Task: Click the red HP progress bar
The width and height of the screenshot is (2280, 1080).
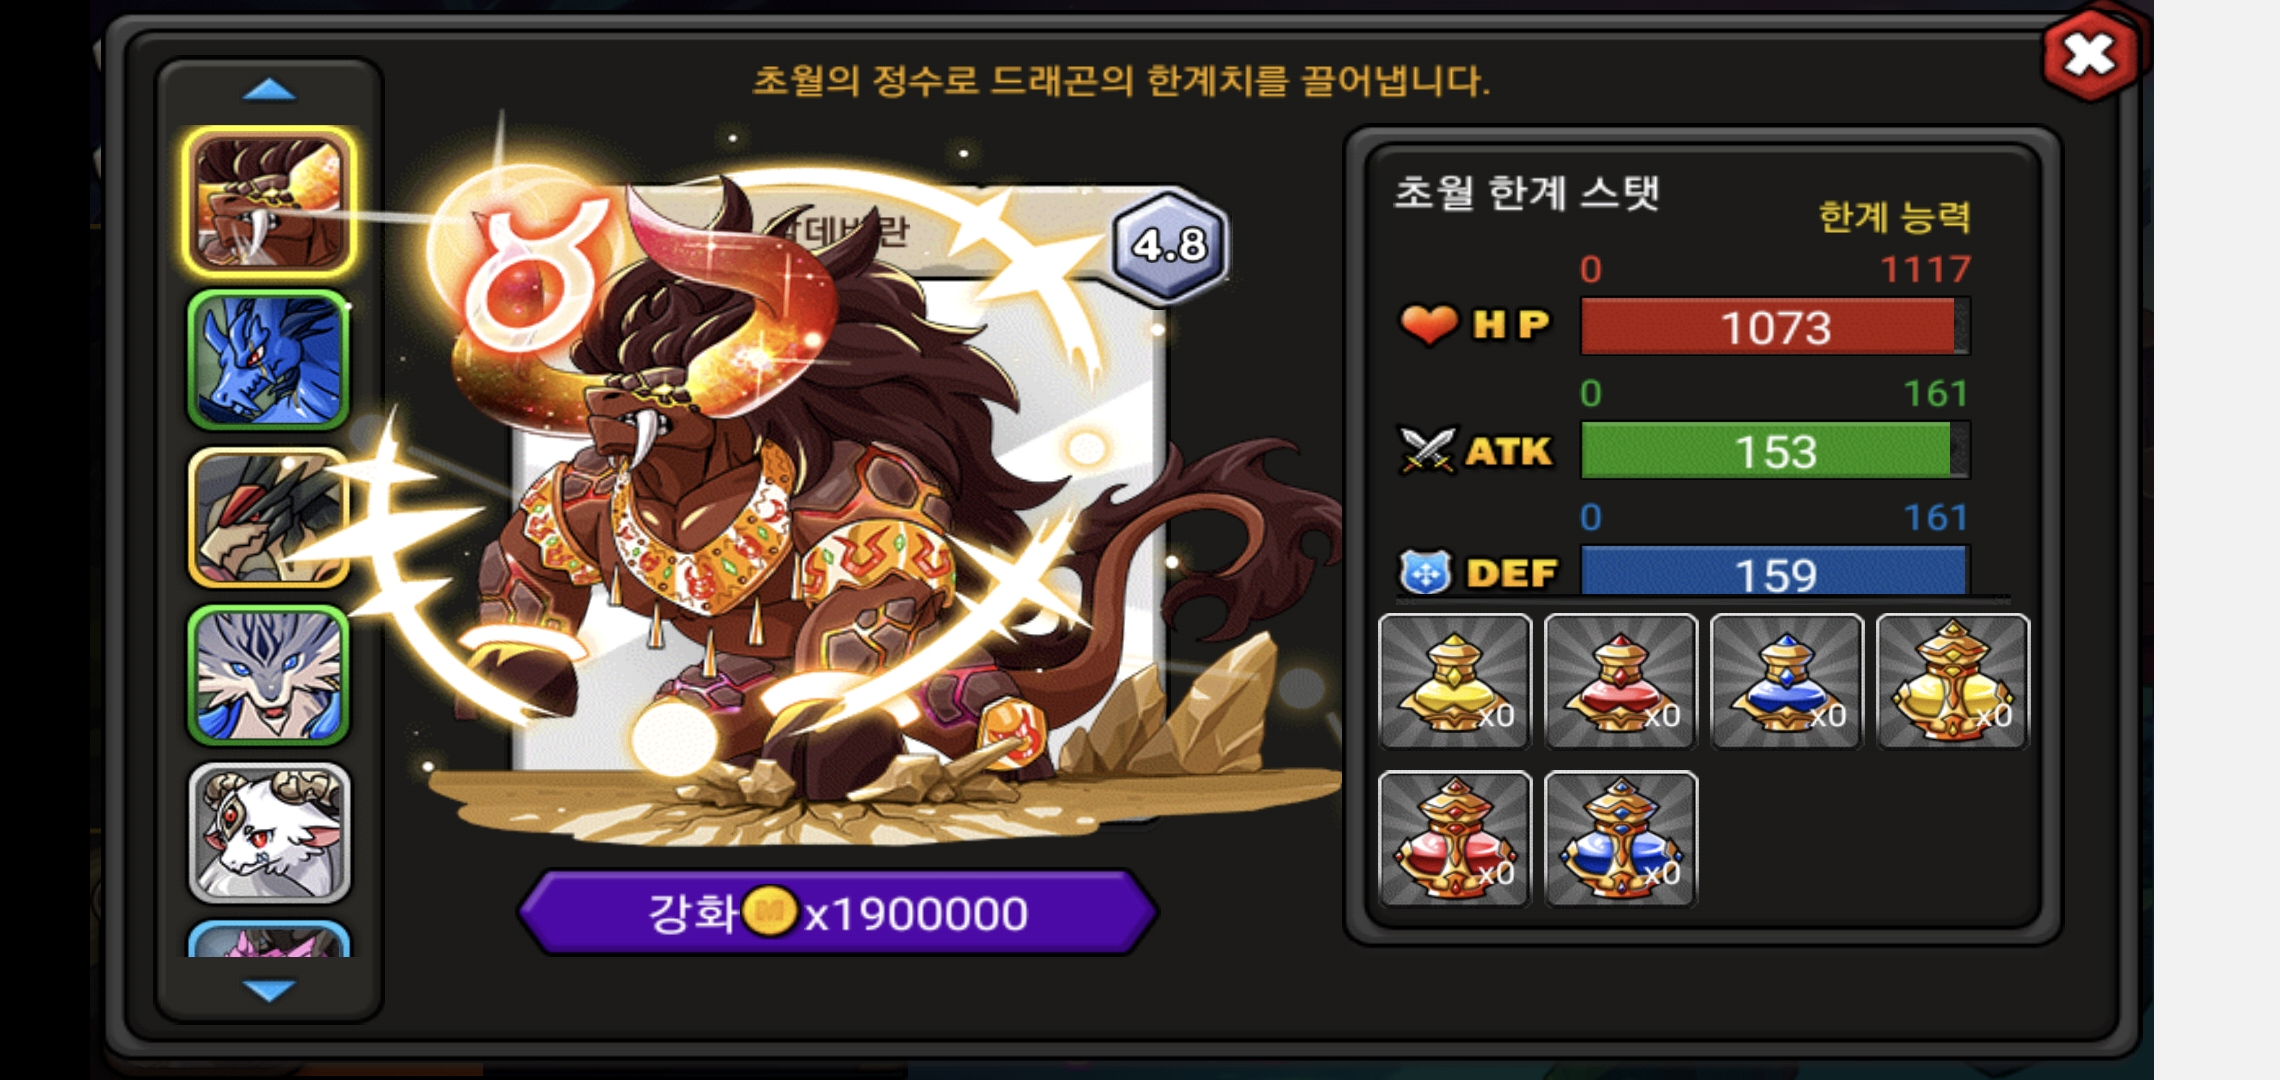Action: tap(1775, 326)
